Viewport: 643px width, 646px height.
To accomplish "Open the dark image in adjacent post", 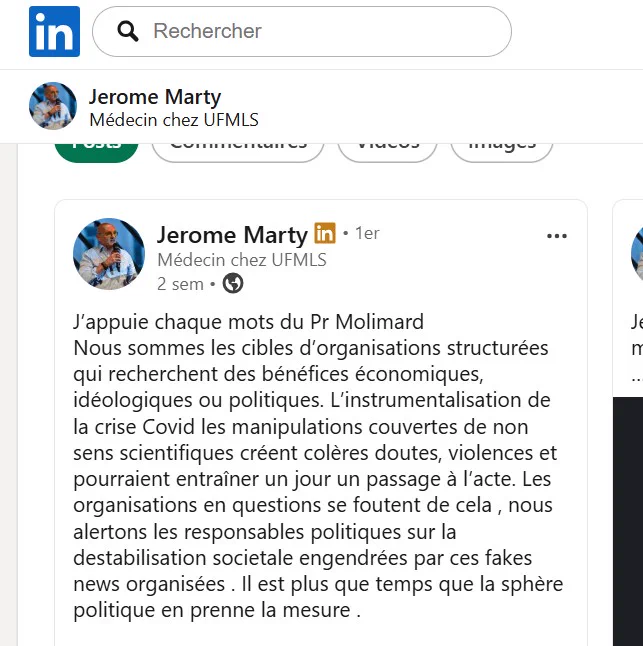I will [628, 522].
